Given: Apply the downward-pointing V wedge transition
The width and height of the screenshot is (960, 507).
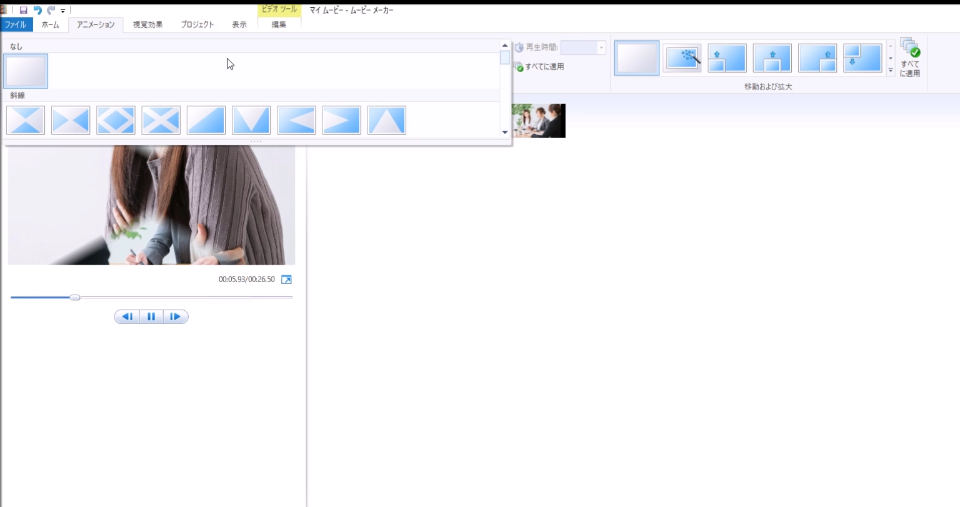Looking at the screenshot, I should click(251, 120).
